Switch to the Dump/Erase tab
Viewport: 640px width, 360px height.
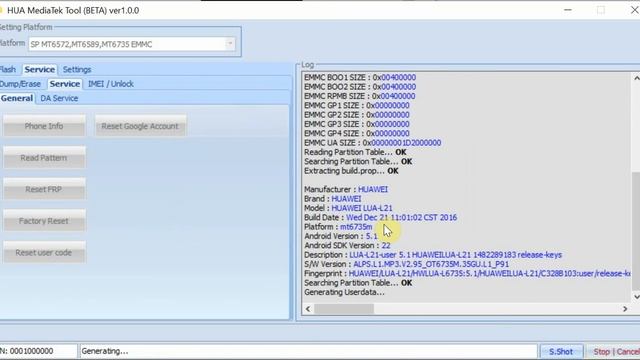point(20,84)
